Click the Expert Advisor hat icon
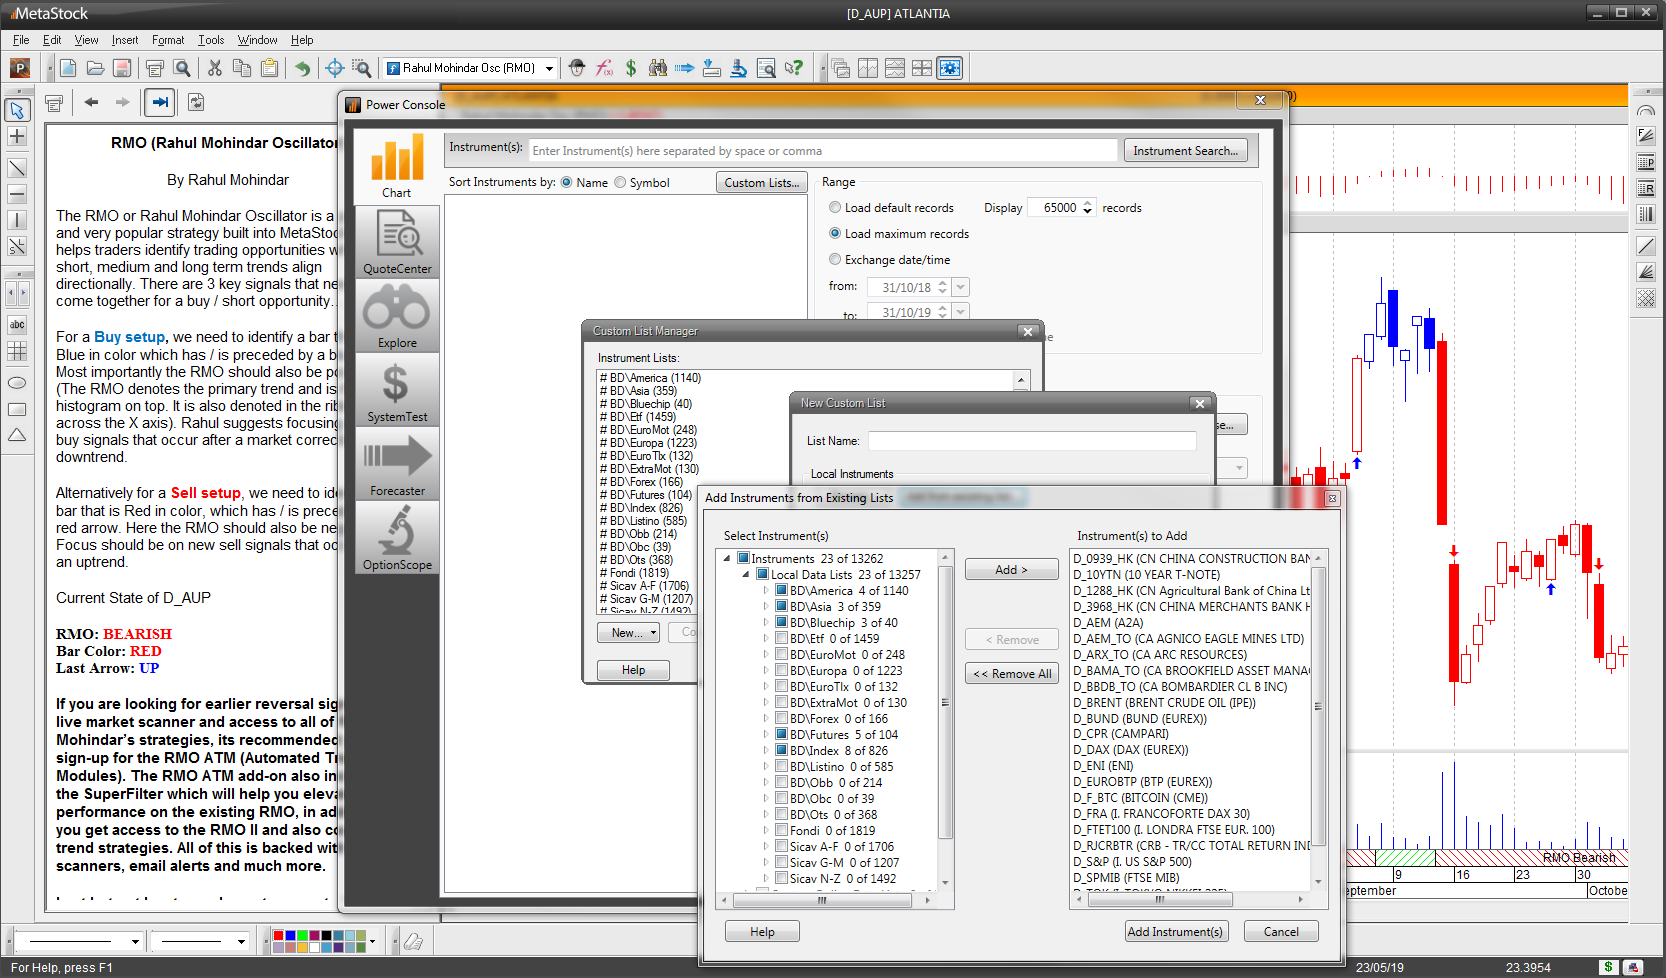 click(577, 68)
